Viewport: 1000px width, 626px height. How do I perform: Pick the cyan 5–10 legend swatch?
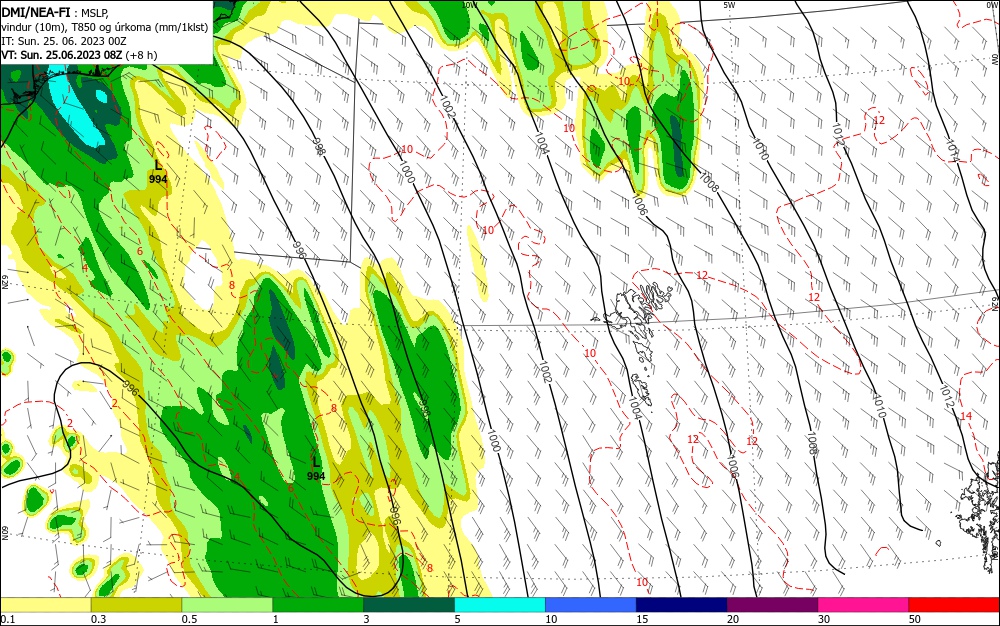coord(500,605)
